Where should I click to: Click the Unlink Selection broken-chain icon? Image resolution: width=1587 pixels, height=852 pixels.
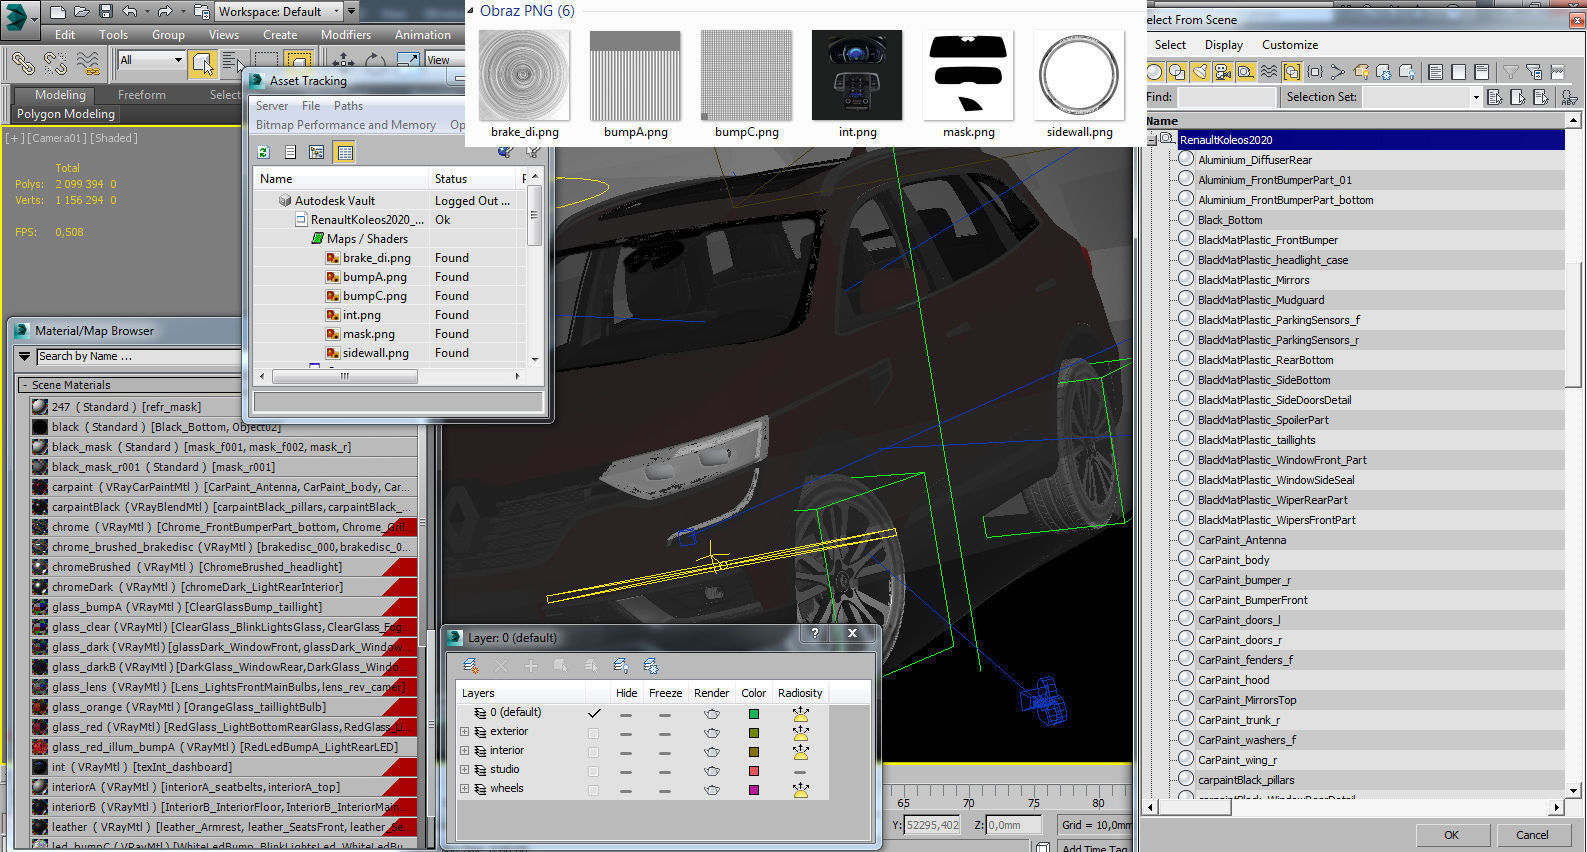tap(55, 63)
